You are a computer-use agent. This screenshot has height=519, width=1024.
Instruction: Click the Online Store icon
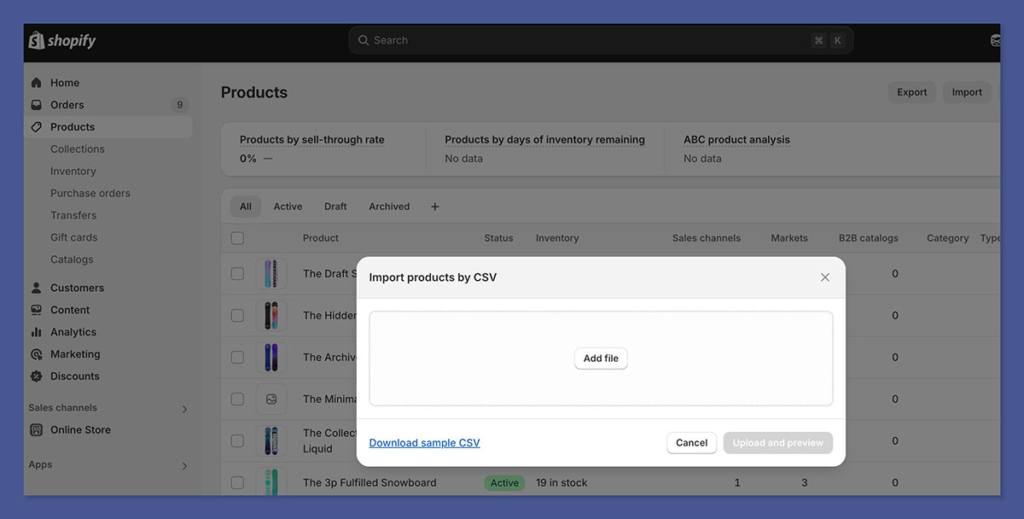[x=37, y=430]
